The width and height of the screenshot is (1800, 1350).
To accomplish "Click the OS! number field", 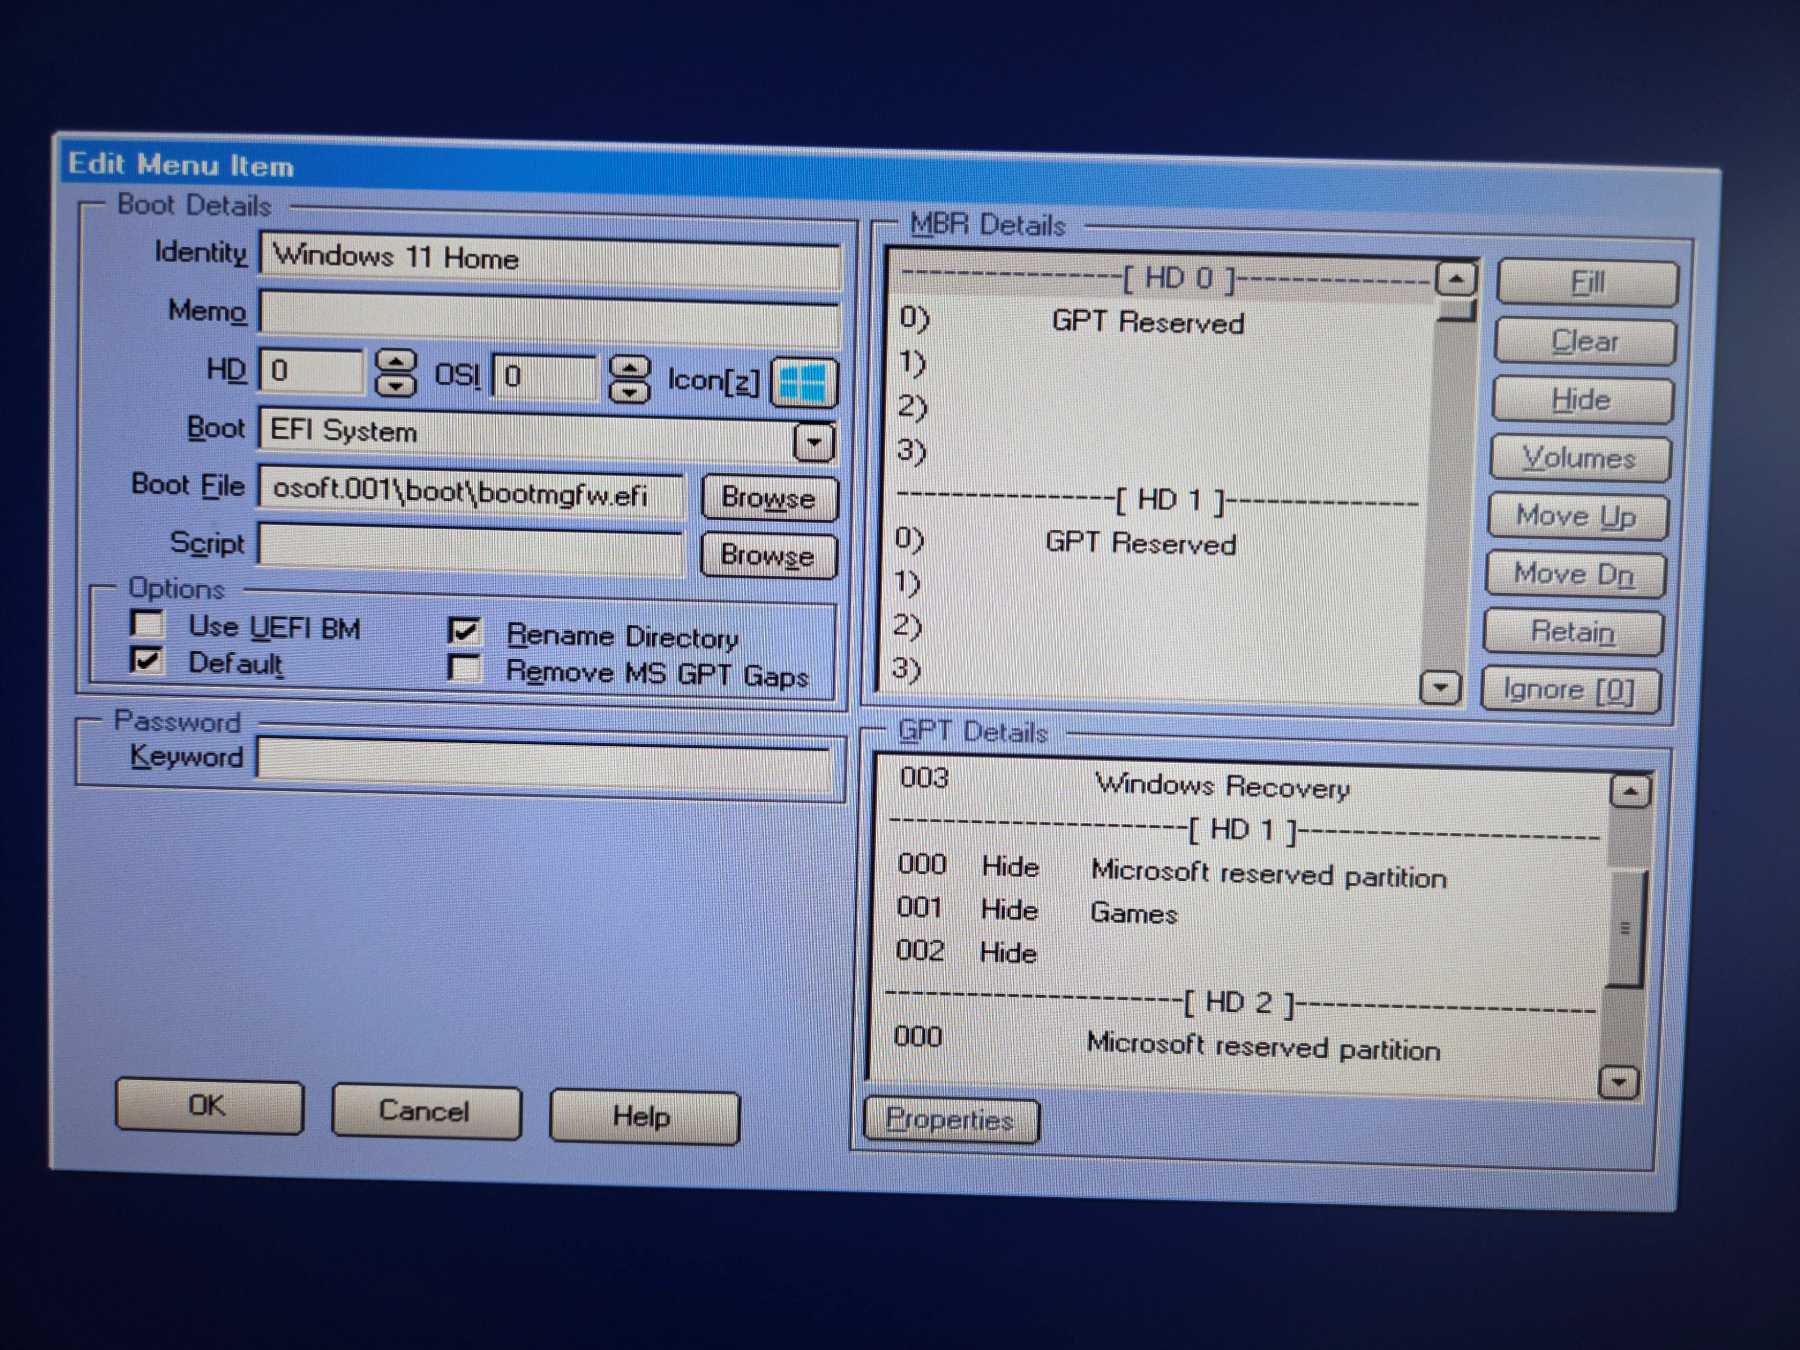I will 545,378.
